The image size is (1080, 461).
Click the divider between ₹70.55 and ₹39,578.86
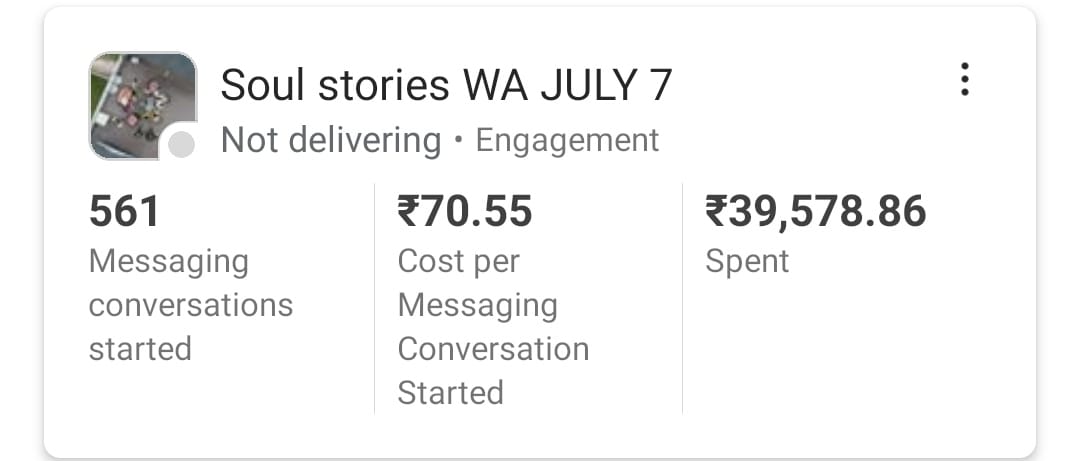coord(682,298)
